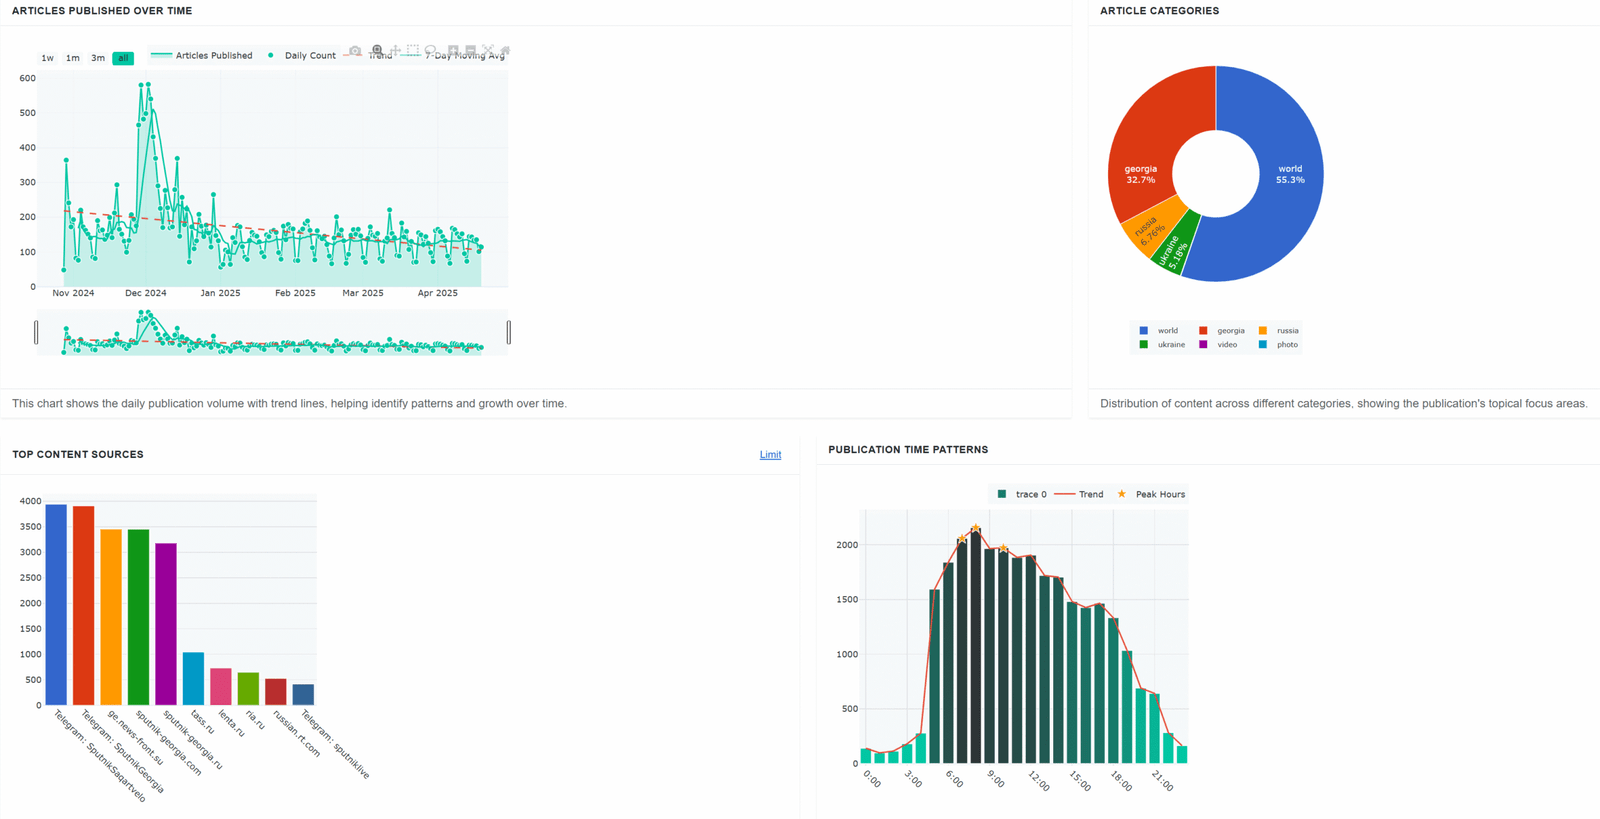
Task: Set chart range to 3m
Action: pos(98,58)
